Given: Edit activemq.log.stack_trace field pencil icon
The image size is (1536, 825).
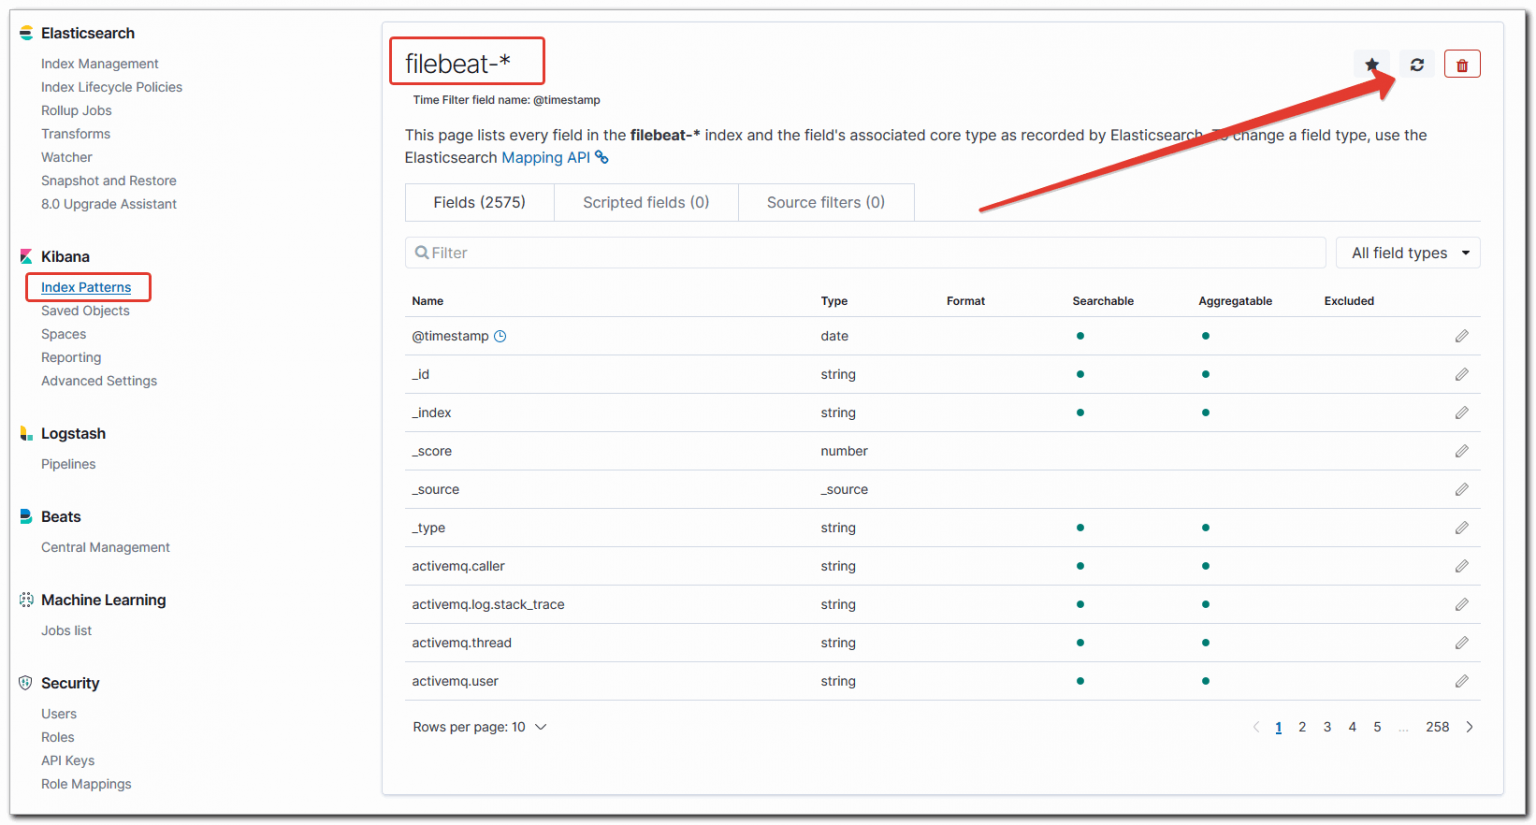Looking at the screenshot, I should click(x=1462, y=604).
